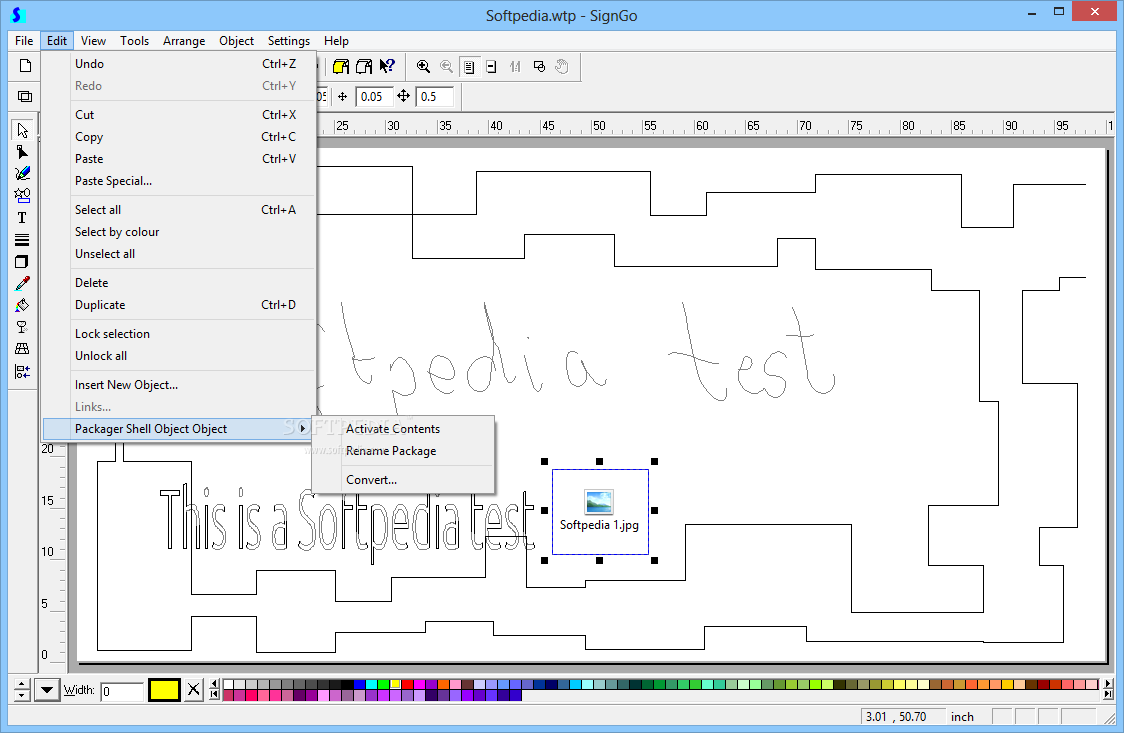Select the align objects tool
1124x733 pixels.
point(22,371)
